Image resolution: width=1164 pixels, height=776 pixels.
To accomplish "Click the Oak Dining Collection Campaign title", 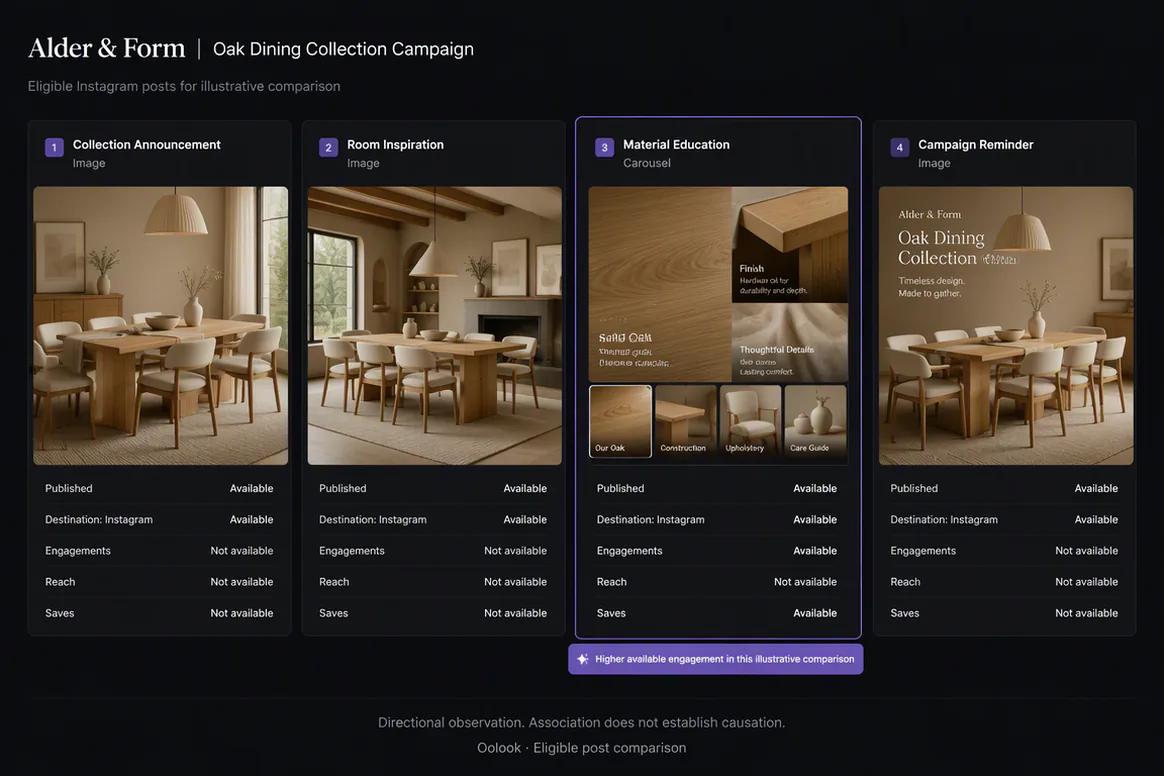I will pyautogui.click(x=343, y=49).
